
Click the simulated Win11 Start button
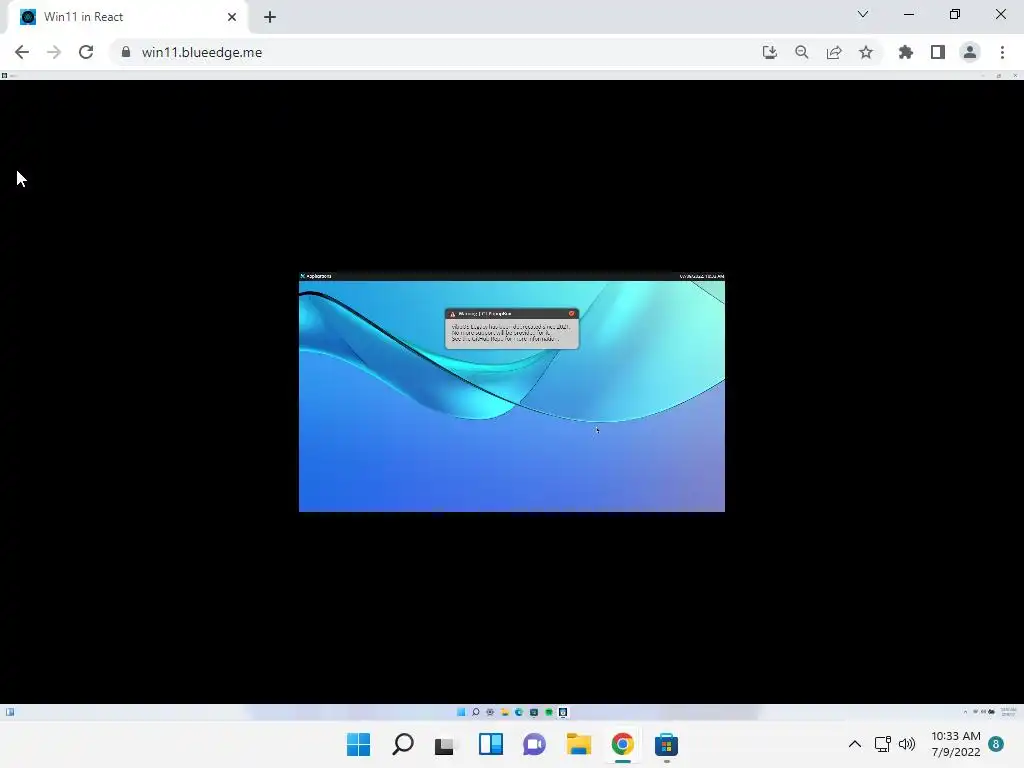click(461, 712)
